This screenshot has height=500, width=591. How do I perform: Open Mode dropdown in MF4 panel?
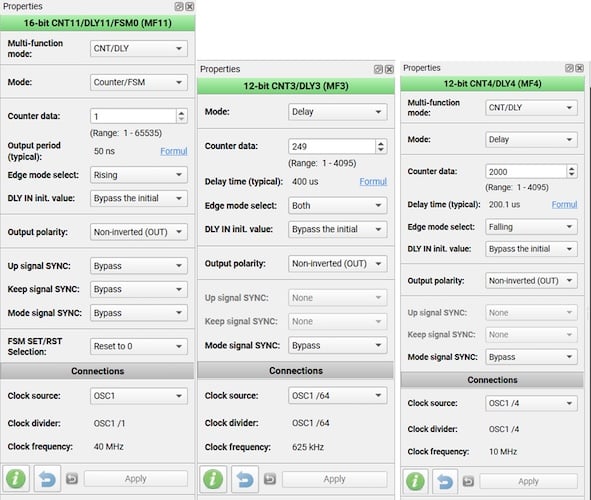[531, 139]
